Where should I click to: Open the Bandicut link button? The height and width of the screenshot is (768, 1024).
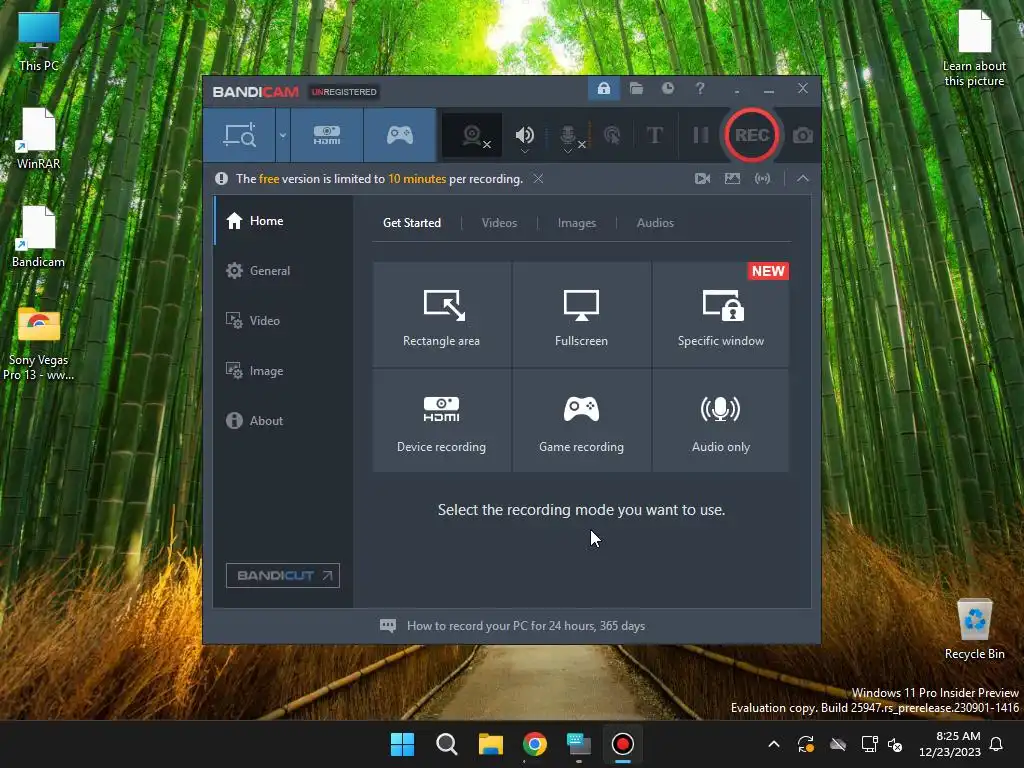(283, 575)
